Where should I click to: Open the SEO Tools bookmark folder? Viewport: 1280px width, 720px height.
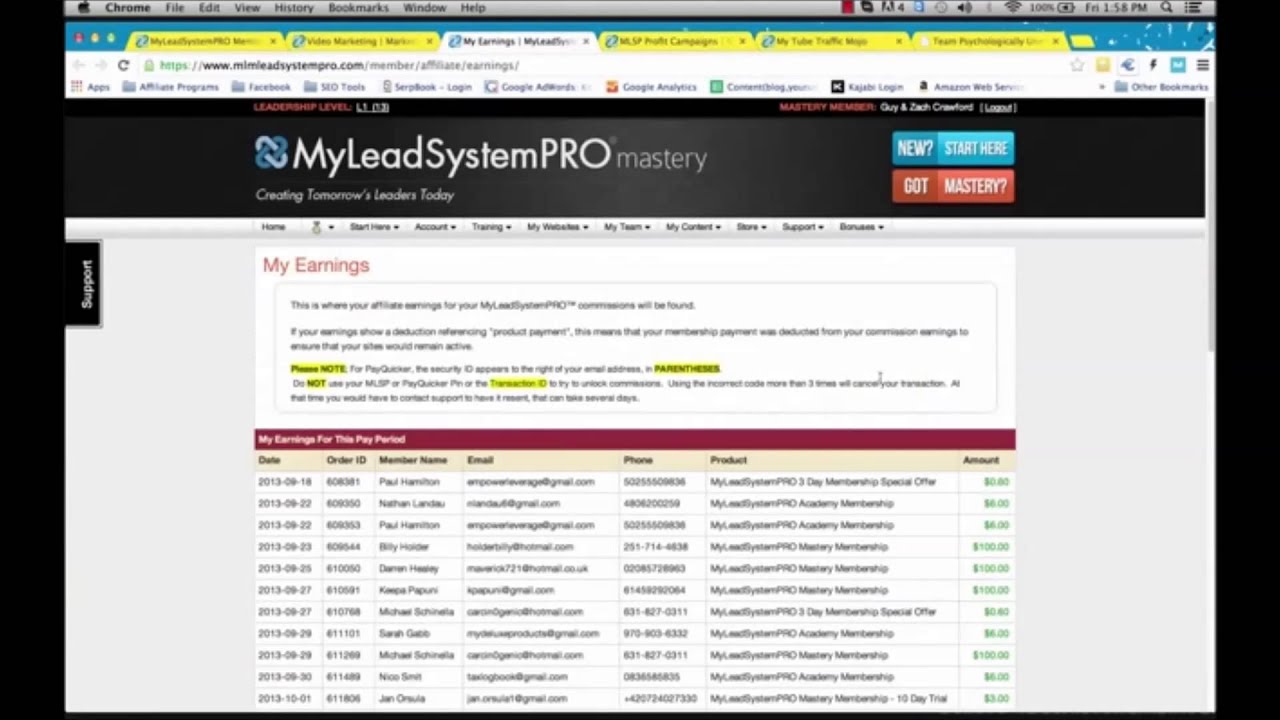click(x=334, y=87)
